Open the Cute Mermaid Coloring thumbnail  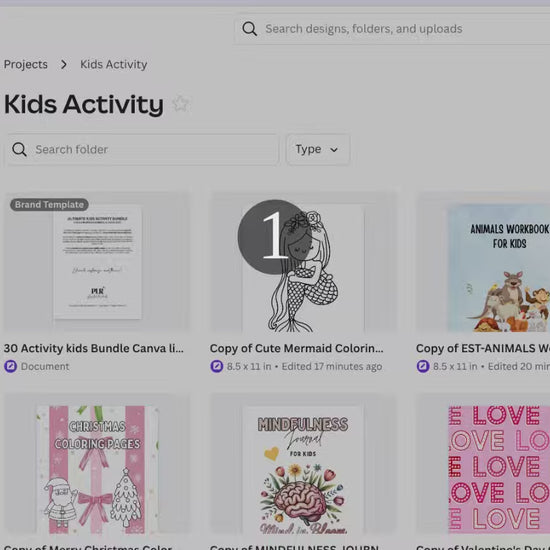coord(303,262)
